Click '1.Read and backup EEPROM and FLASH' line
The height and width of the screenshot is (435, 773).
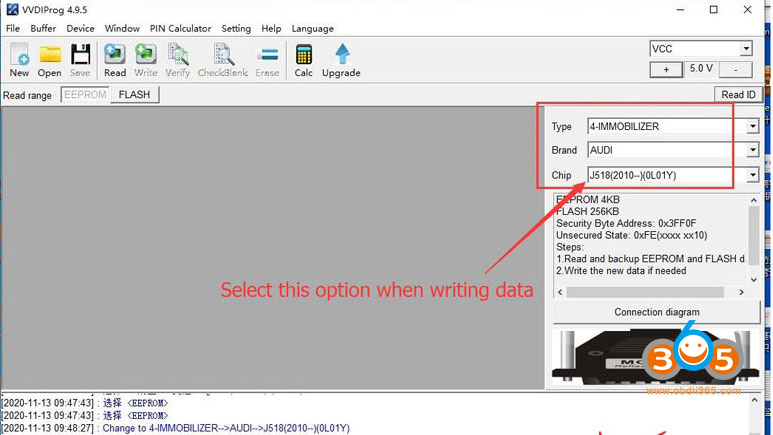pyautogui.click(x=650, y=259)
